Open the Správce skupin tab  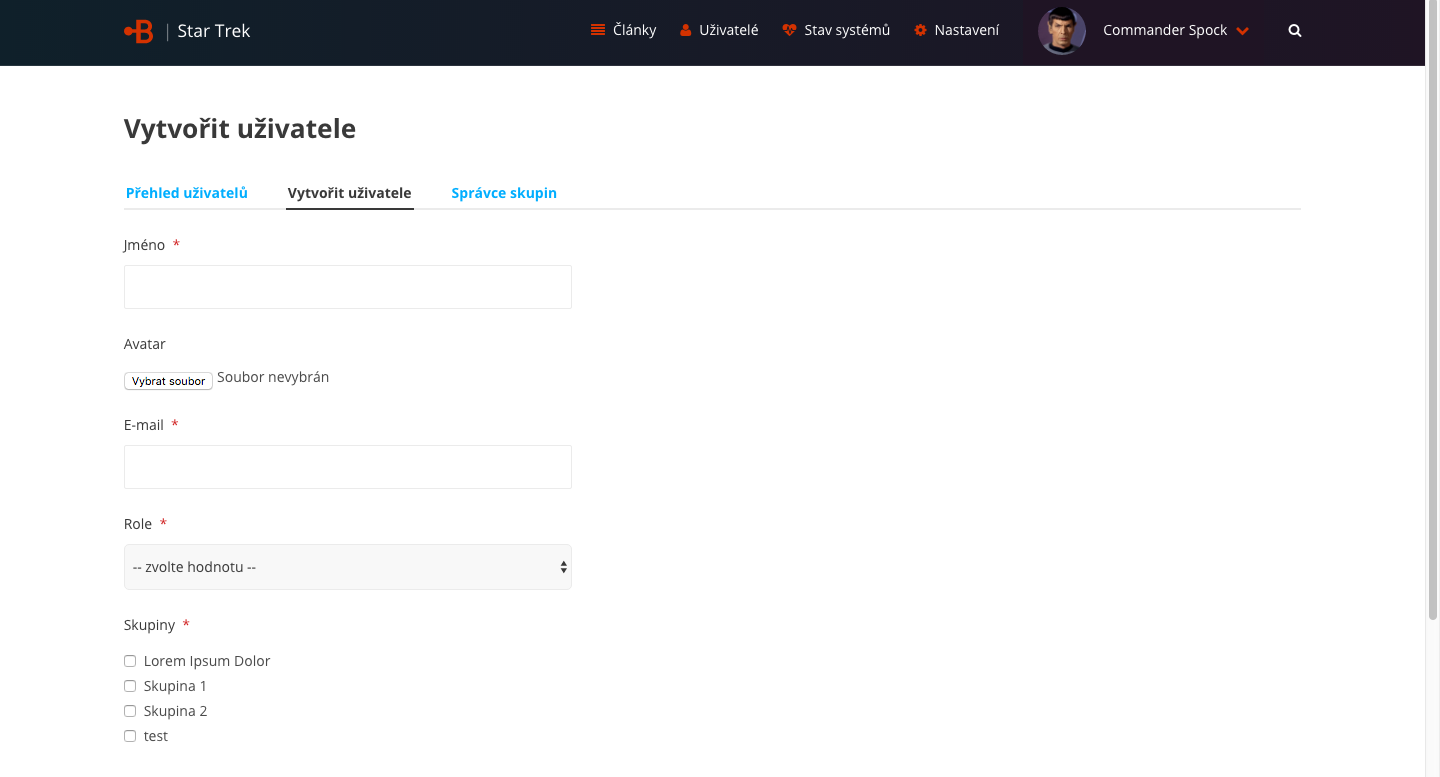click(x=504, y=193)
